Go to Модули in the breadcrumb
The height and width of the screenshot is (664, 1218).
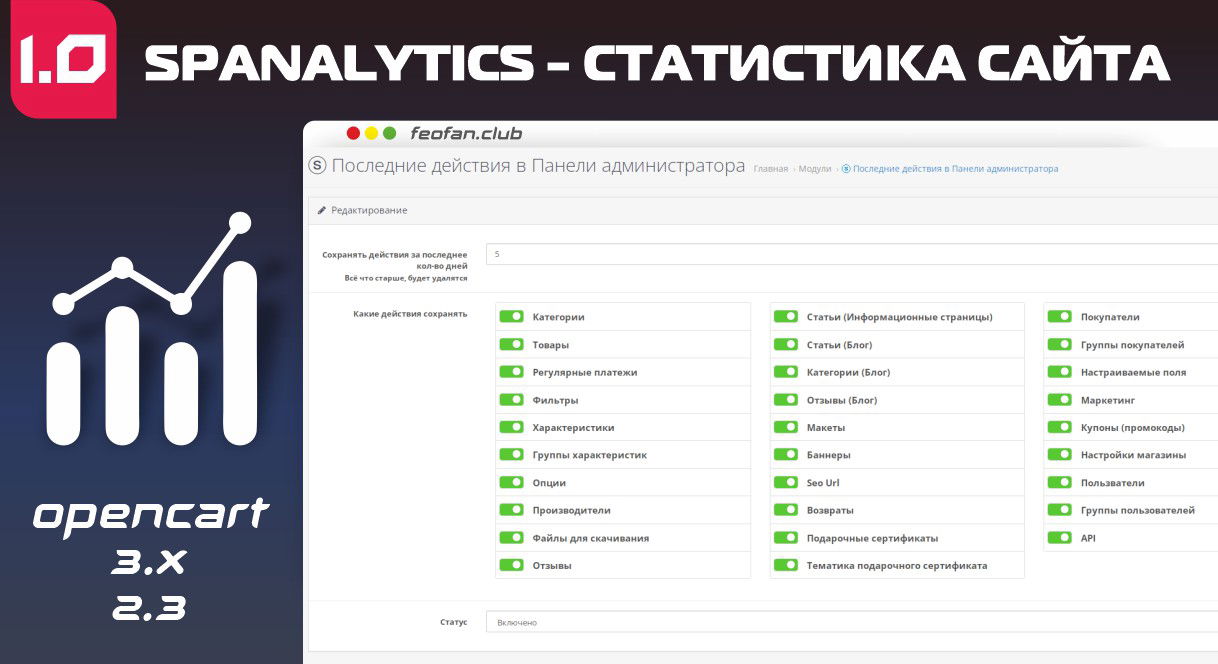click(814, 169)
